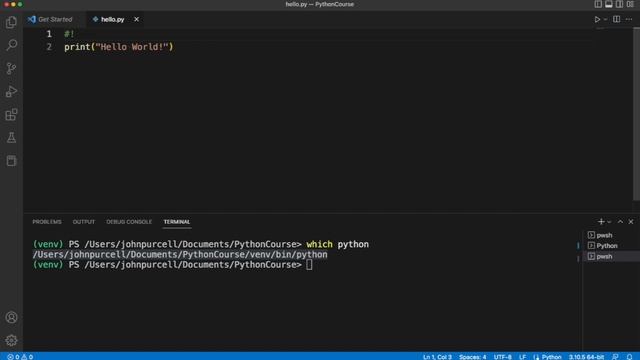This screenshot has width=640, height=360.
Task: Close the hello.py tab
Action: coord(136,19)
